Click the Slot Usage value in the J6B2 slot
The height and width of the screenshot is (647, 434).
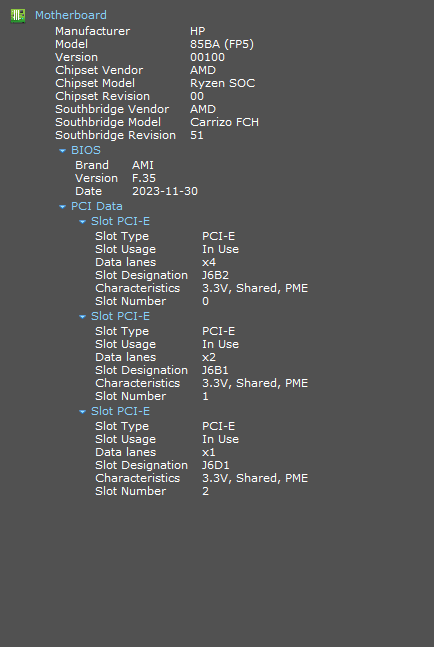pos(220,249)
